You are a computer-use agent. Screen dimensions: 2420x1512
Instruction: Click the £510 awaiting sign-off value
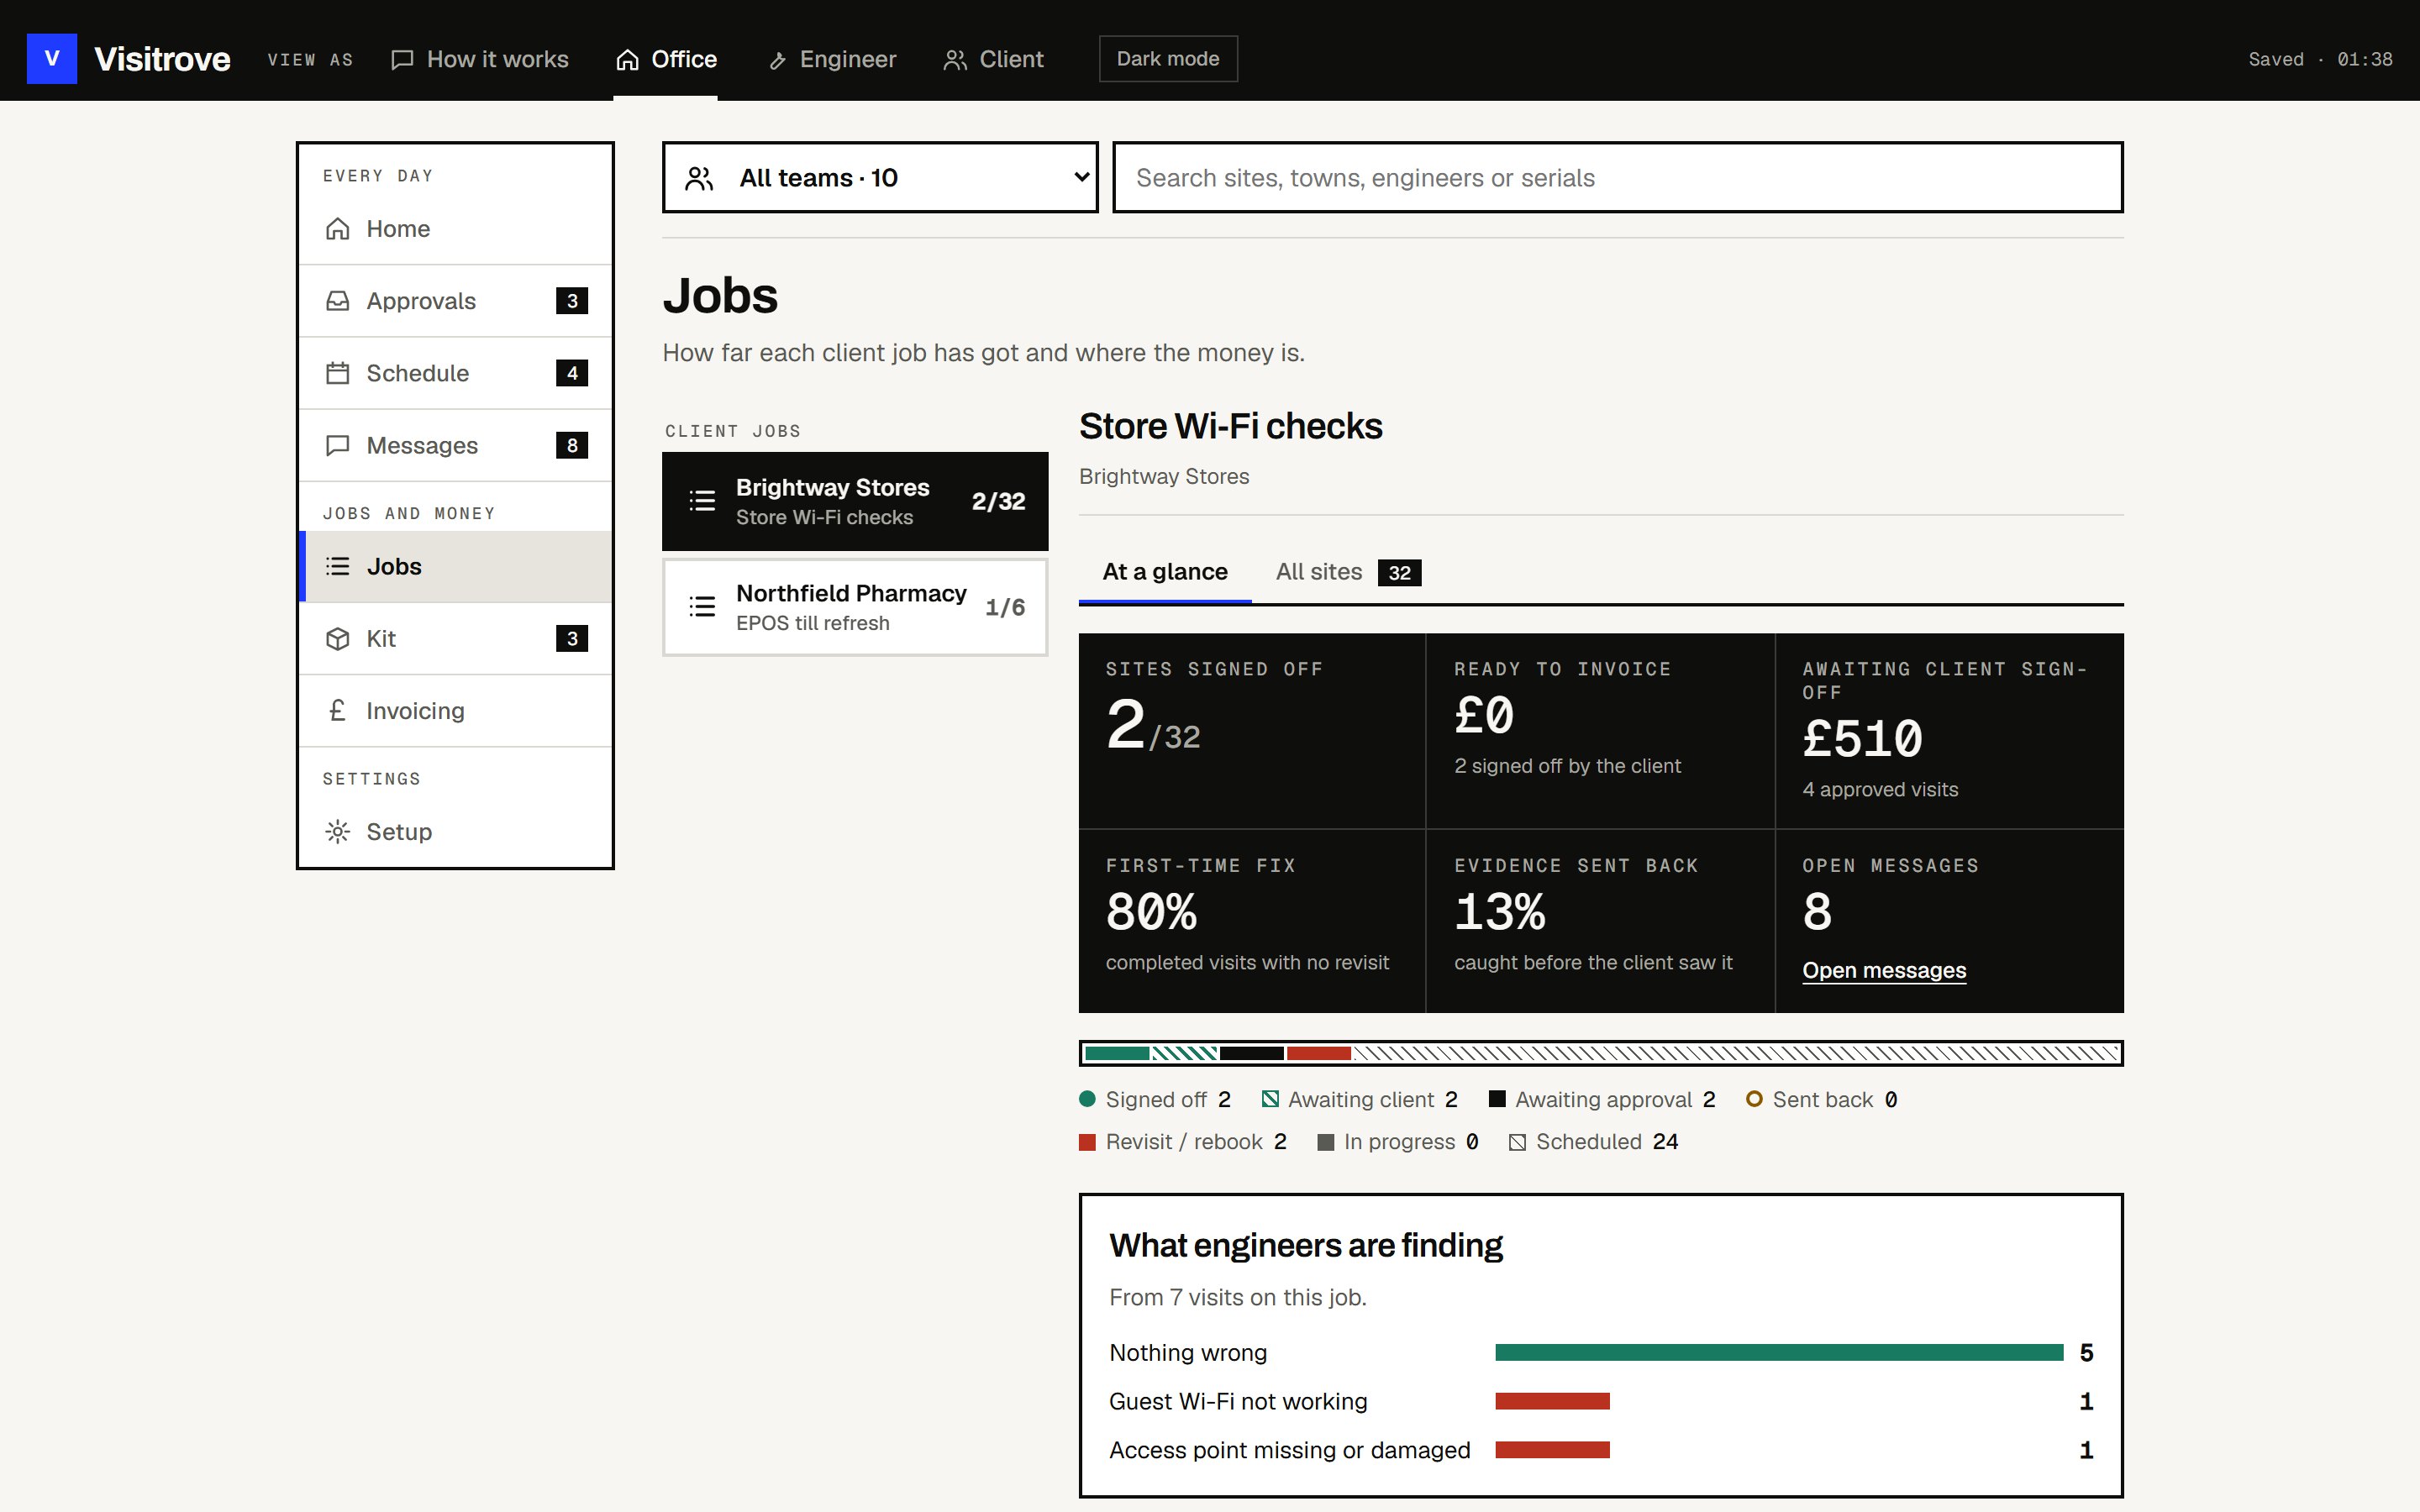point(1862,739)
